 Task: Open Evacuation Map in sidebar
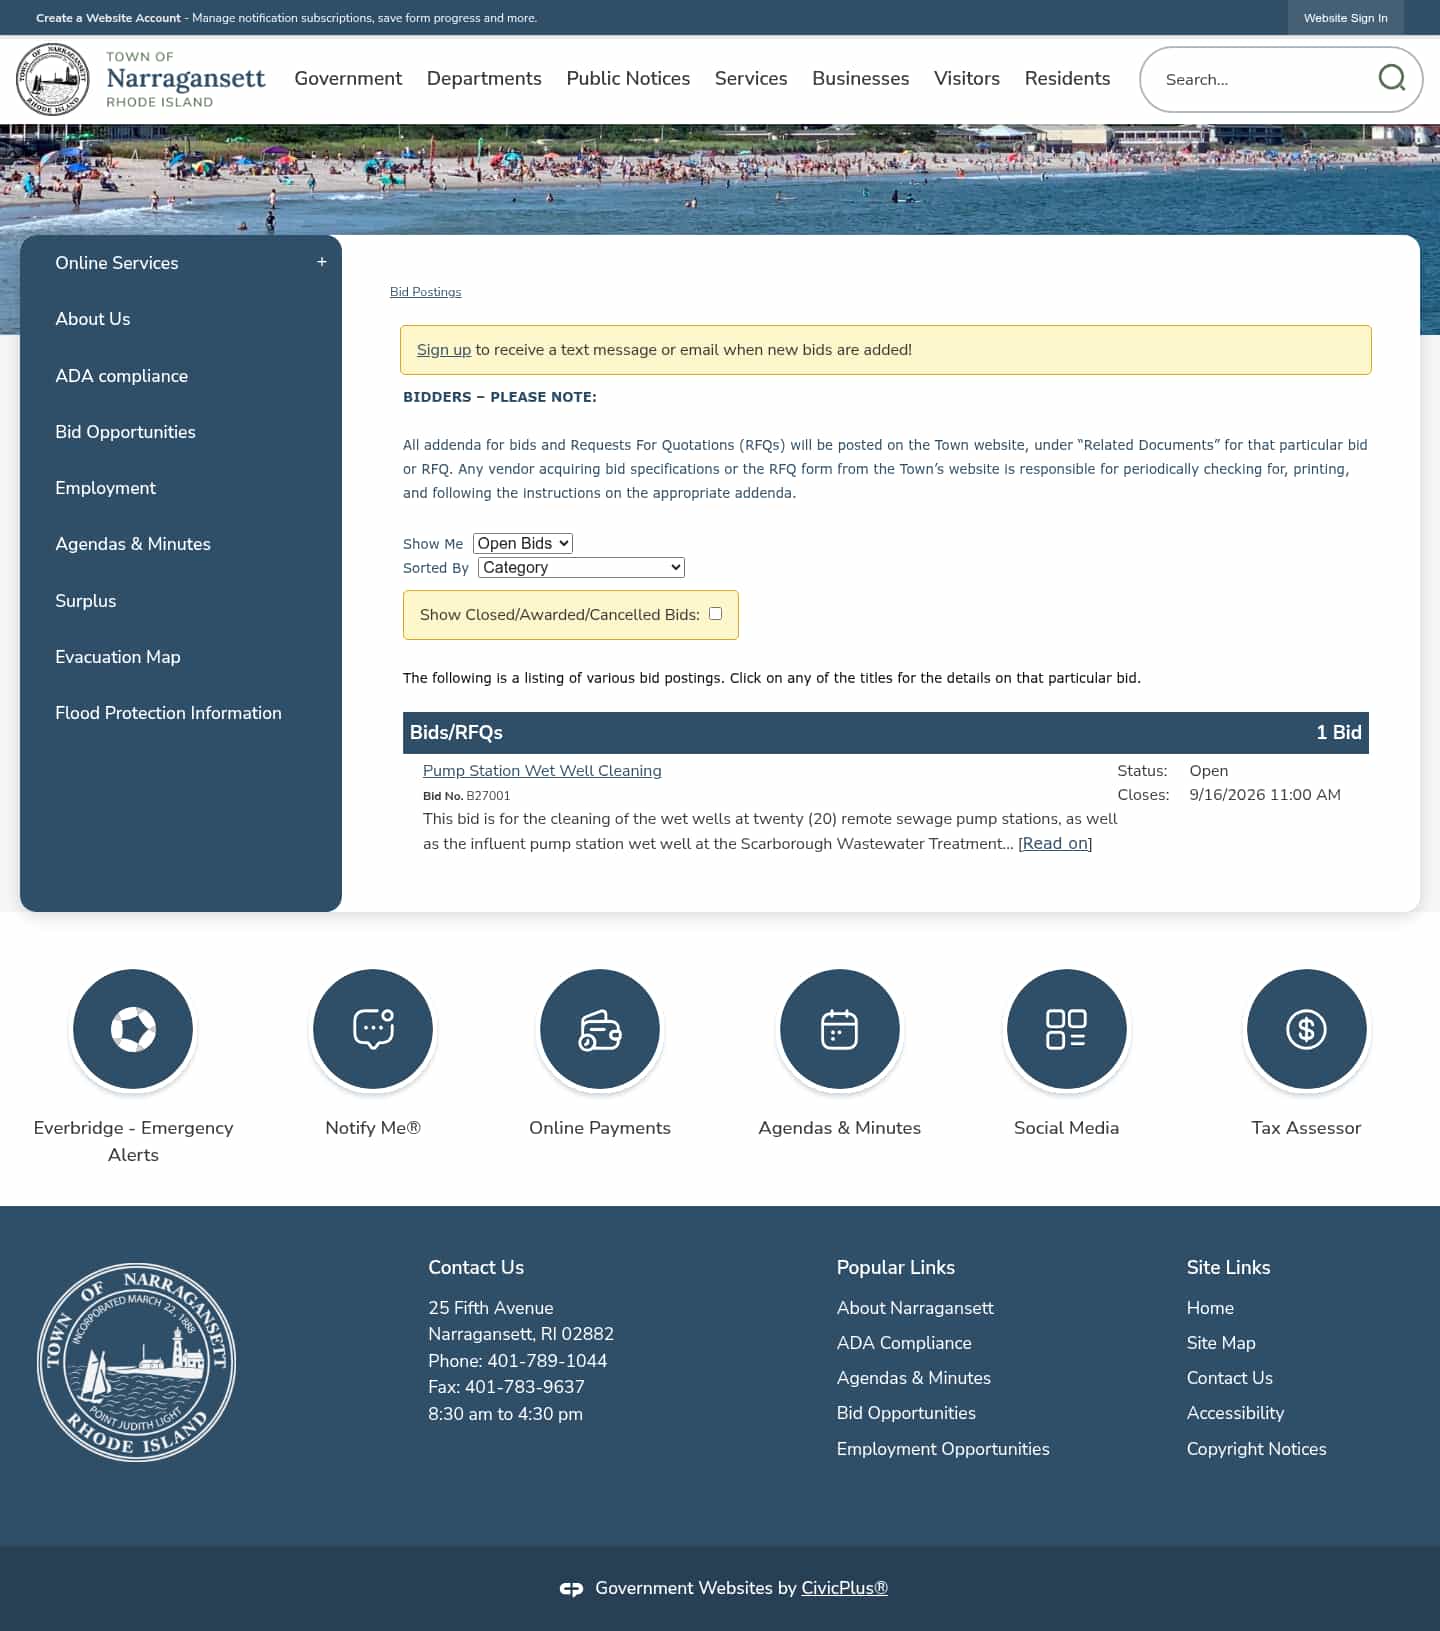coord(118,657)
